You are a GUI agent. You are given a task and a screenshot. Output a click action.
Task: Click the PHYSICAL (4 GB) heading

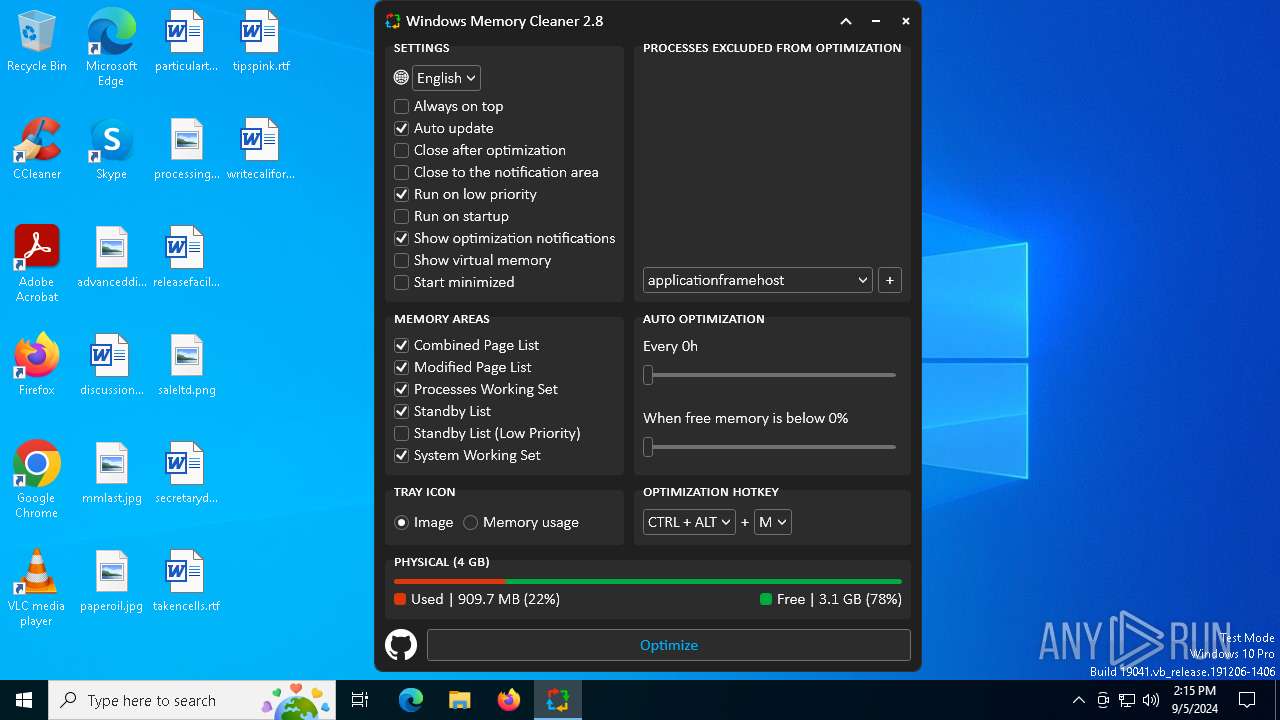pos(441,562)
